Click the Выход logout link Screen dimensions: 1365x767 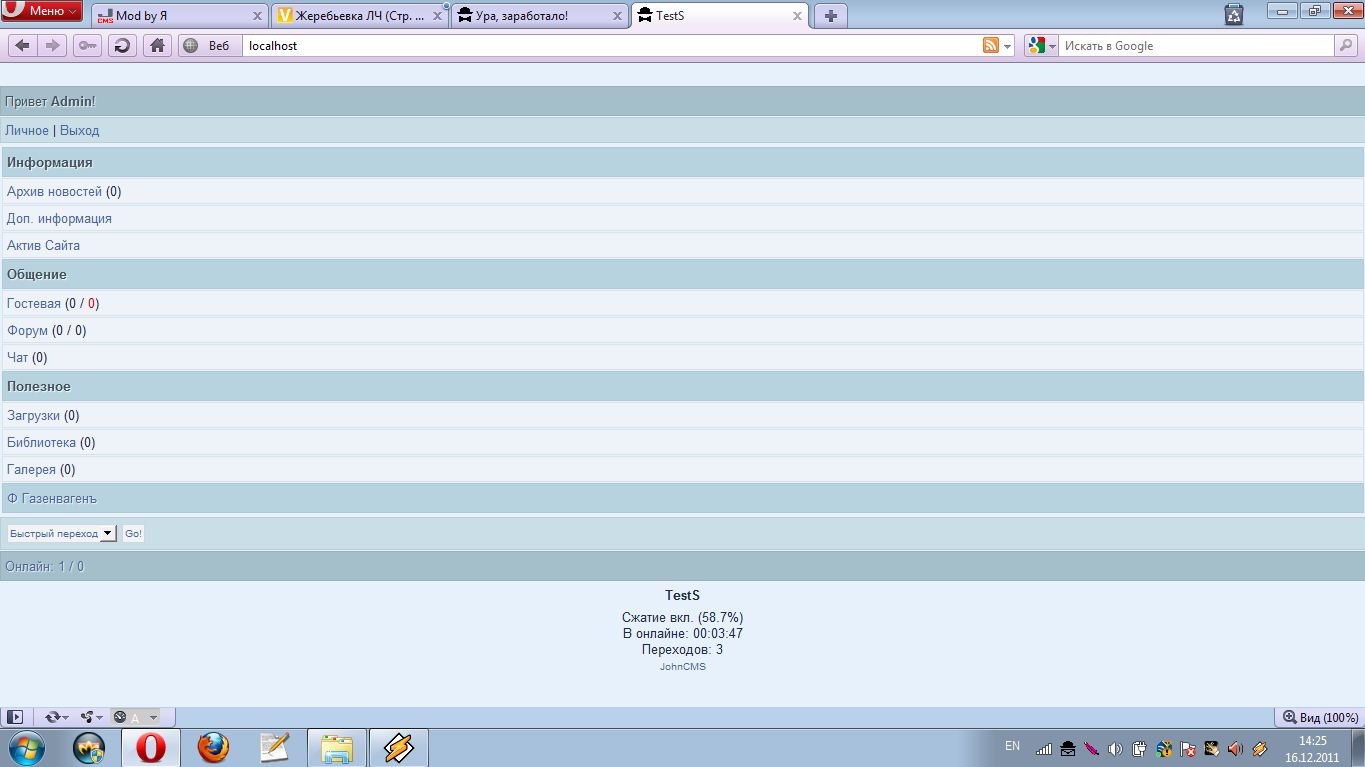79,131
